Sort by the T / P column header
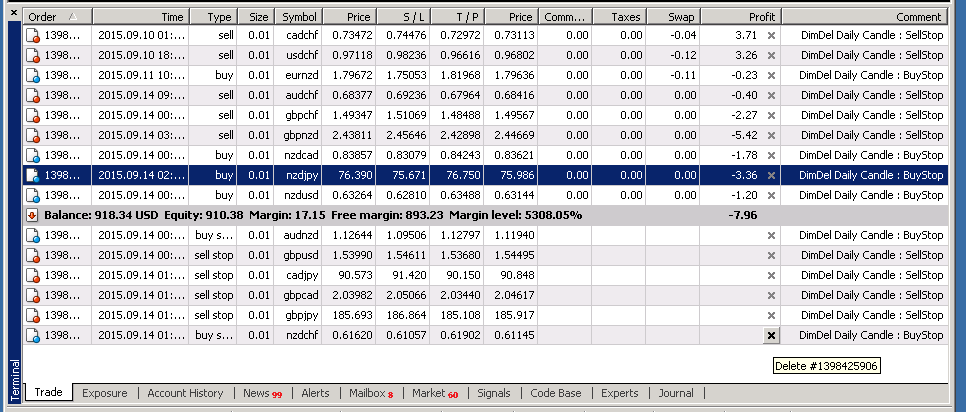 [x=457, y=17]
